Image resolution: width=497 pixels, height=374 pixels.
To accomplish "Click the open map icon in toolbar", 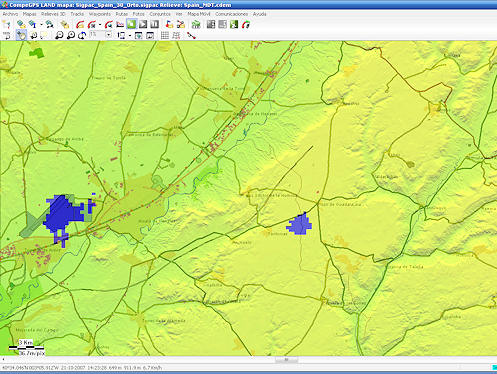I will pyautogui.click(x=21, y=24).
